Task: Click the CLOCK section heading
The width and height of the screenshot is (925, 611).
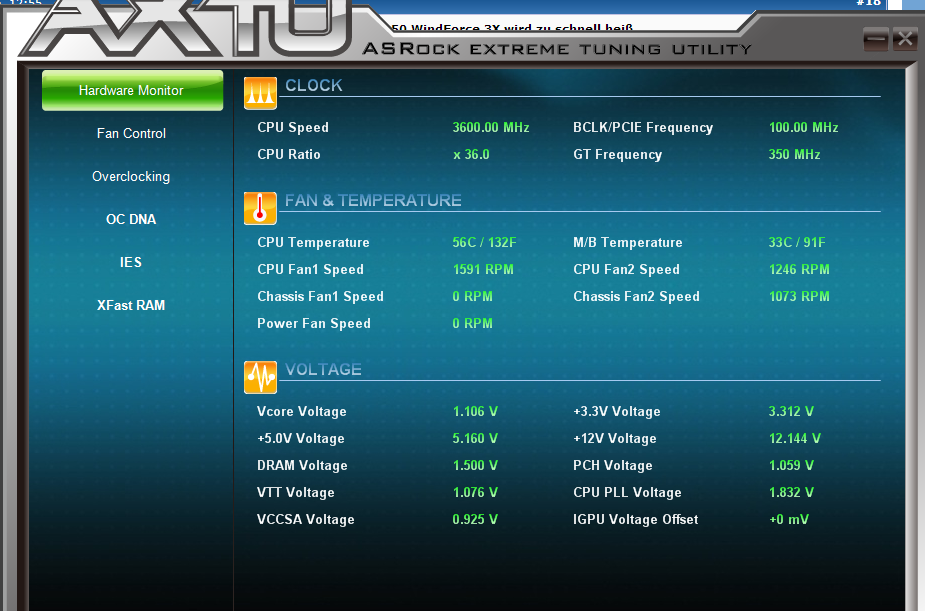Action: [313, 86]
